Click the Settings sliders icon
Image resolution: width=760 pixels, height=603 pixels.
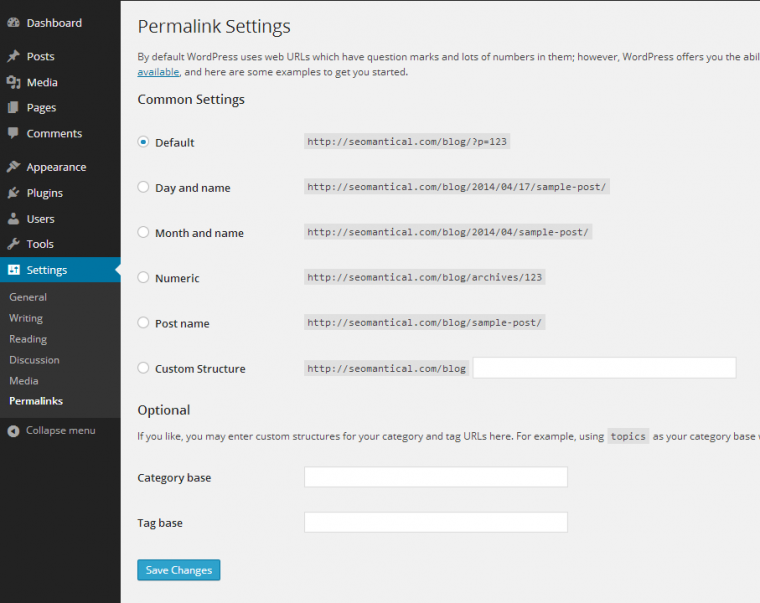[14, 270]
